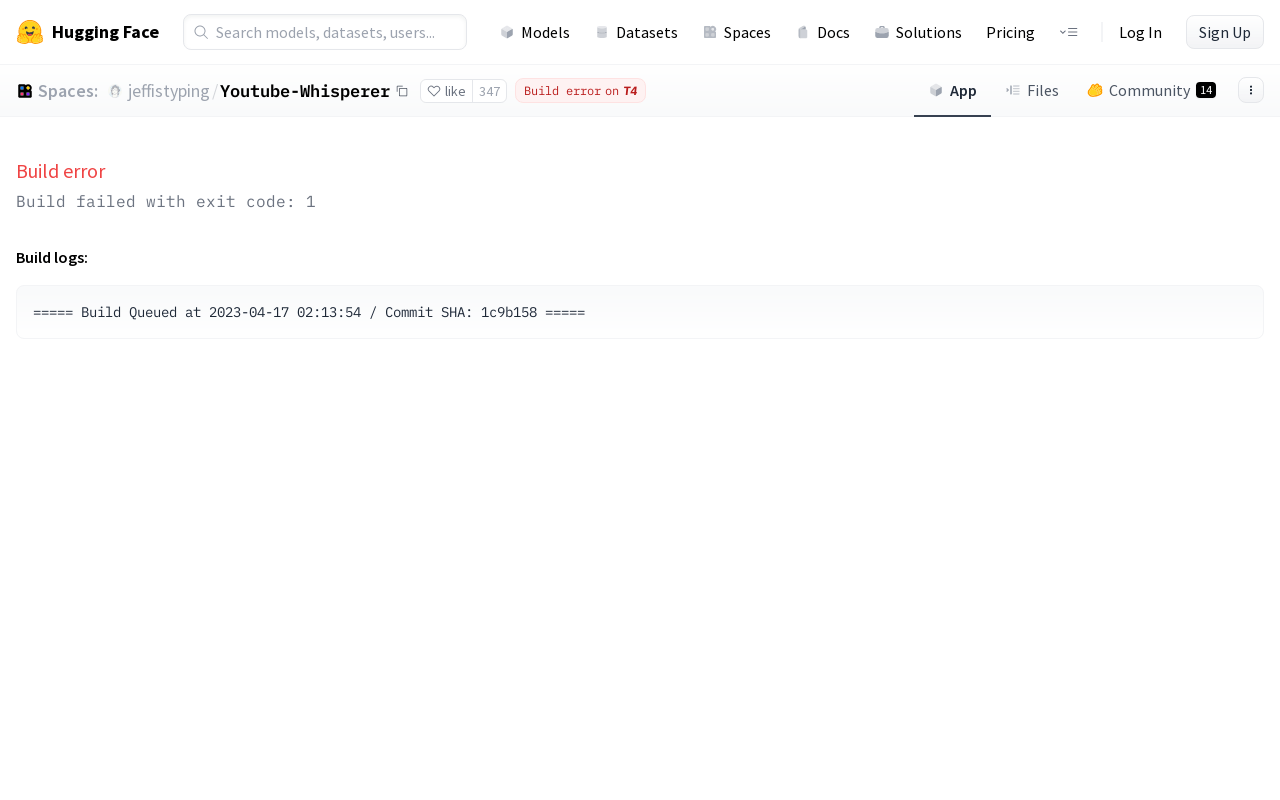Screen dimensions: 1280x800
Task: Click the Sign Up button
Action: click(1225, 32)
